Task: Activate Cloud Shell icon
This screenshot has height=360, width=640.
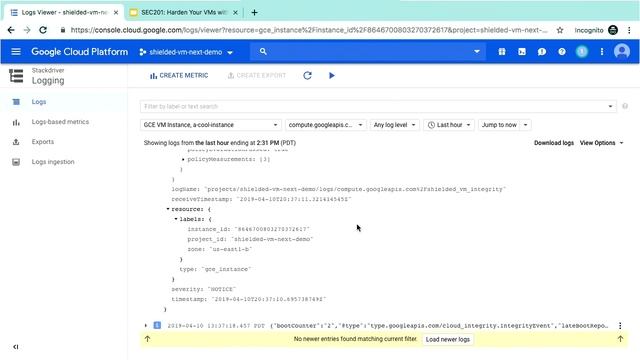Action: (522, 52)
